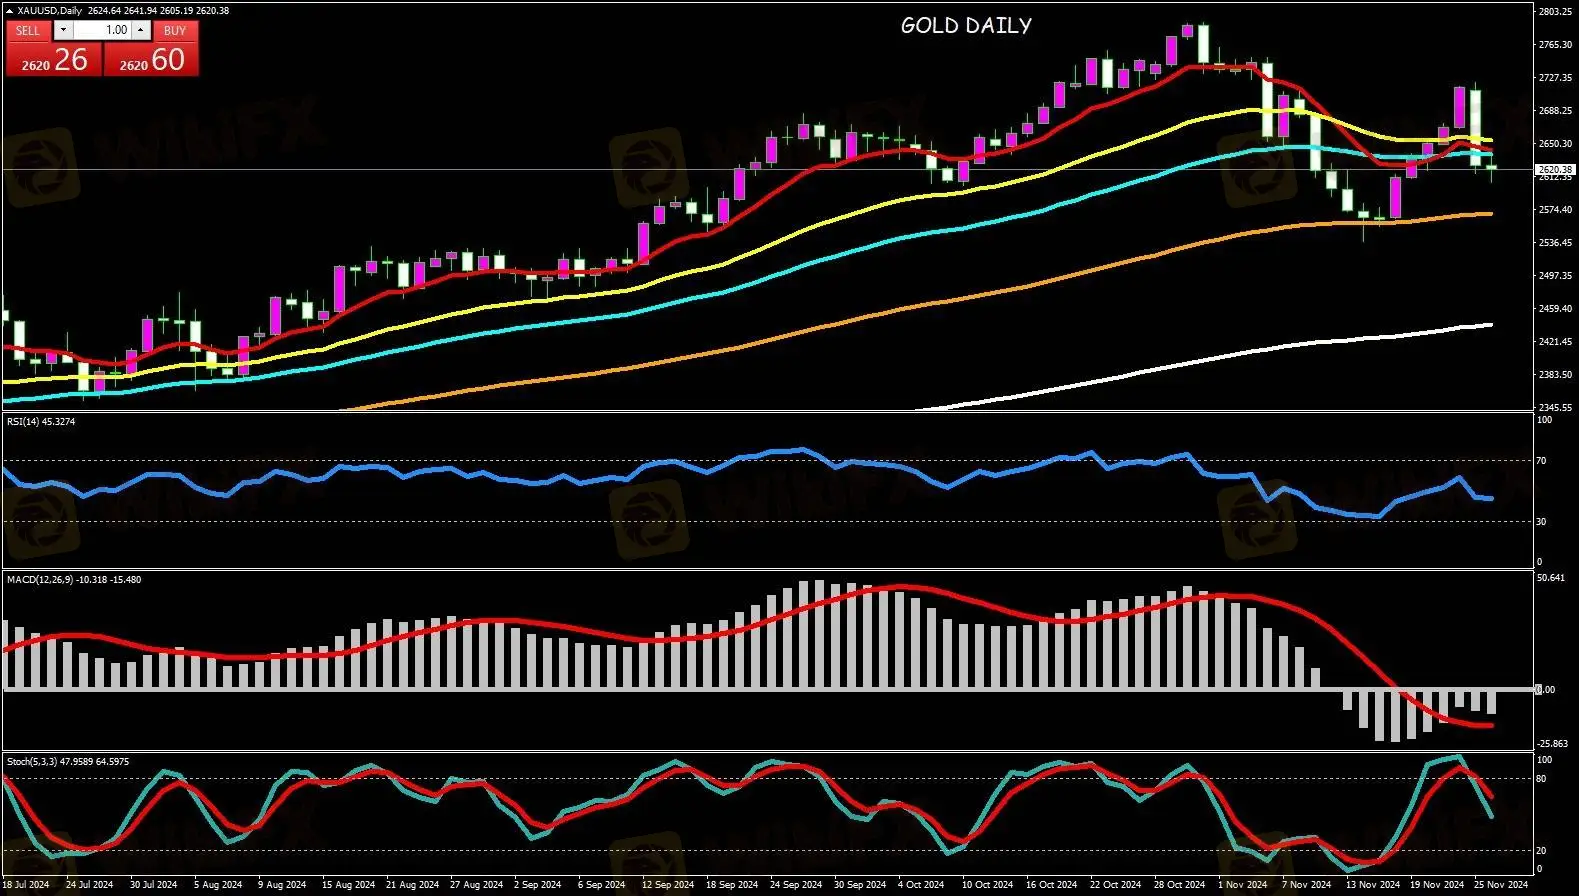
Task: Click the 2421.45 price scale value
Action: tap(1556, 342)
